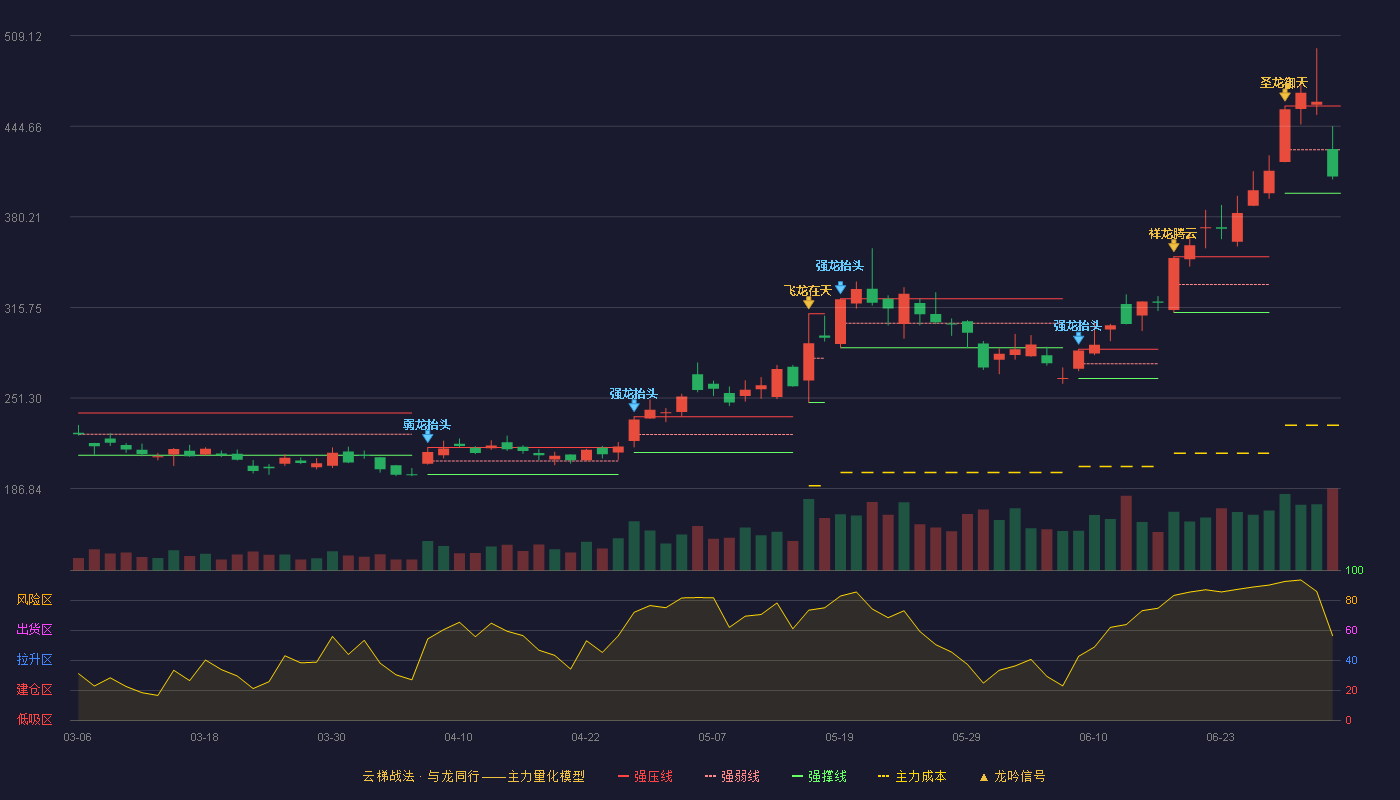The image size is (1400, 800).
Task: Click the 40 indicator scale value
Action: [1351, 660]
